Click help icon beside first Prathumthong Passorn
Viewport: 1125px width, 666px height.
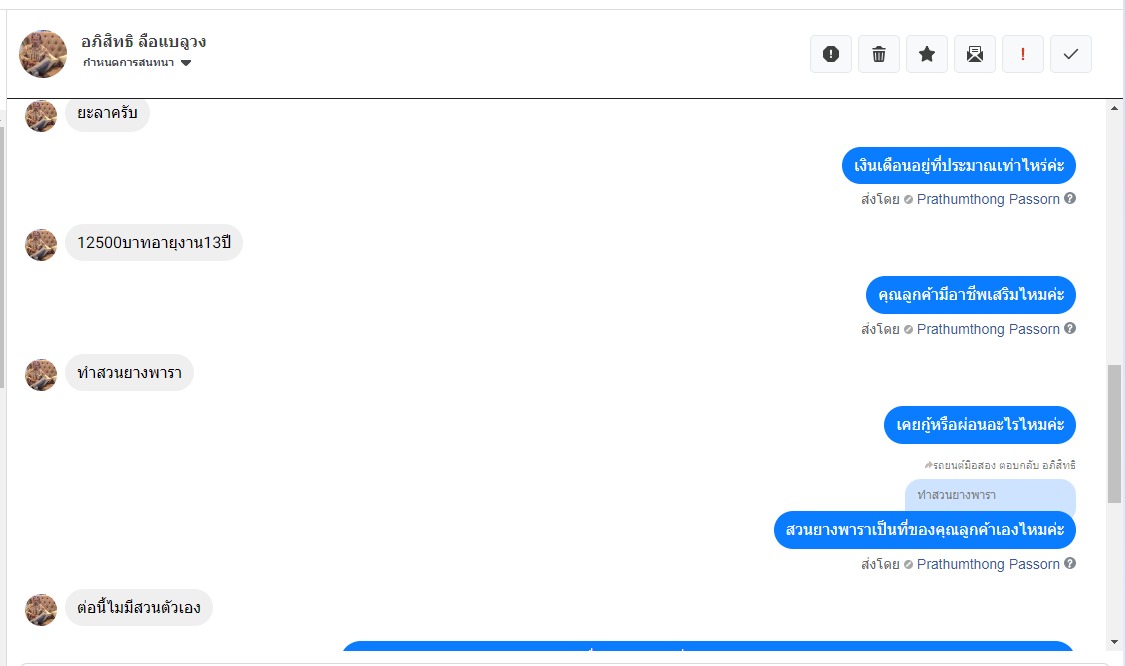tap(1070, 199)
